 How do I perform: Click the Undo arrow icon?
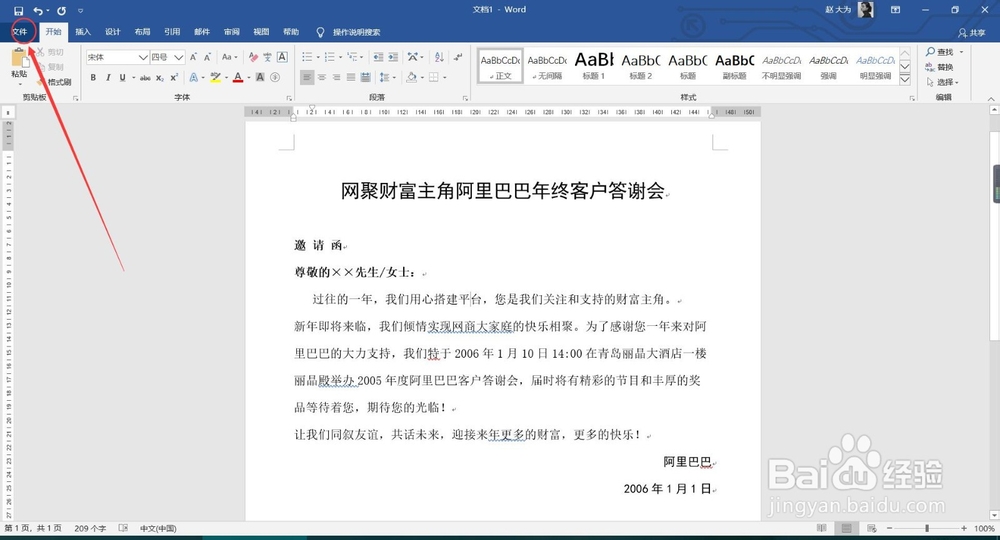tap(38, 10)
